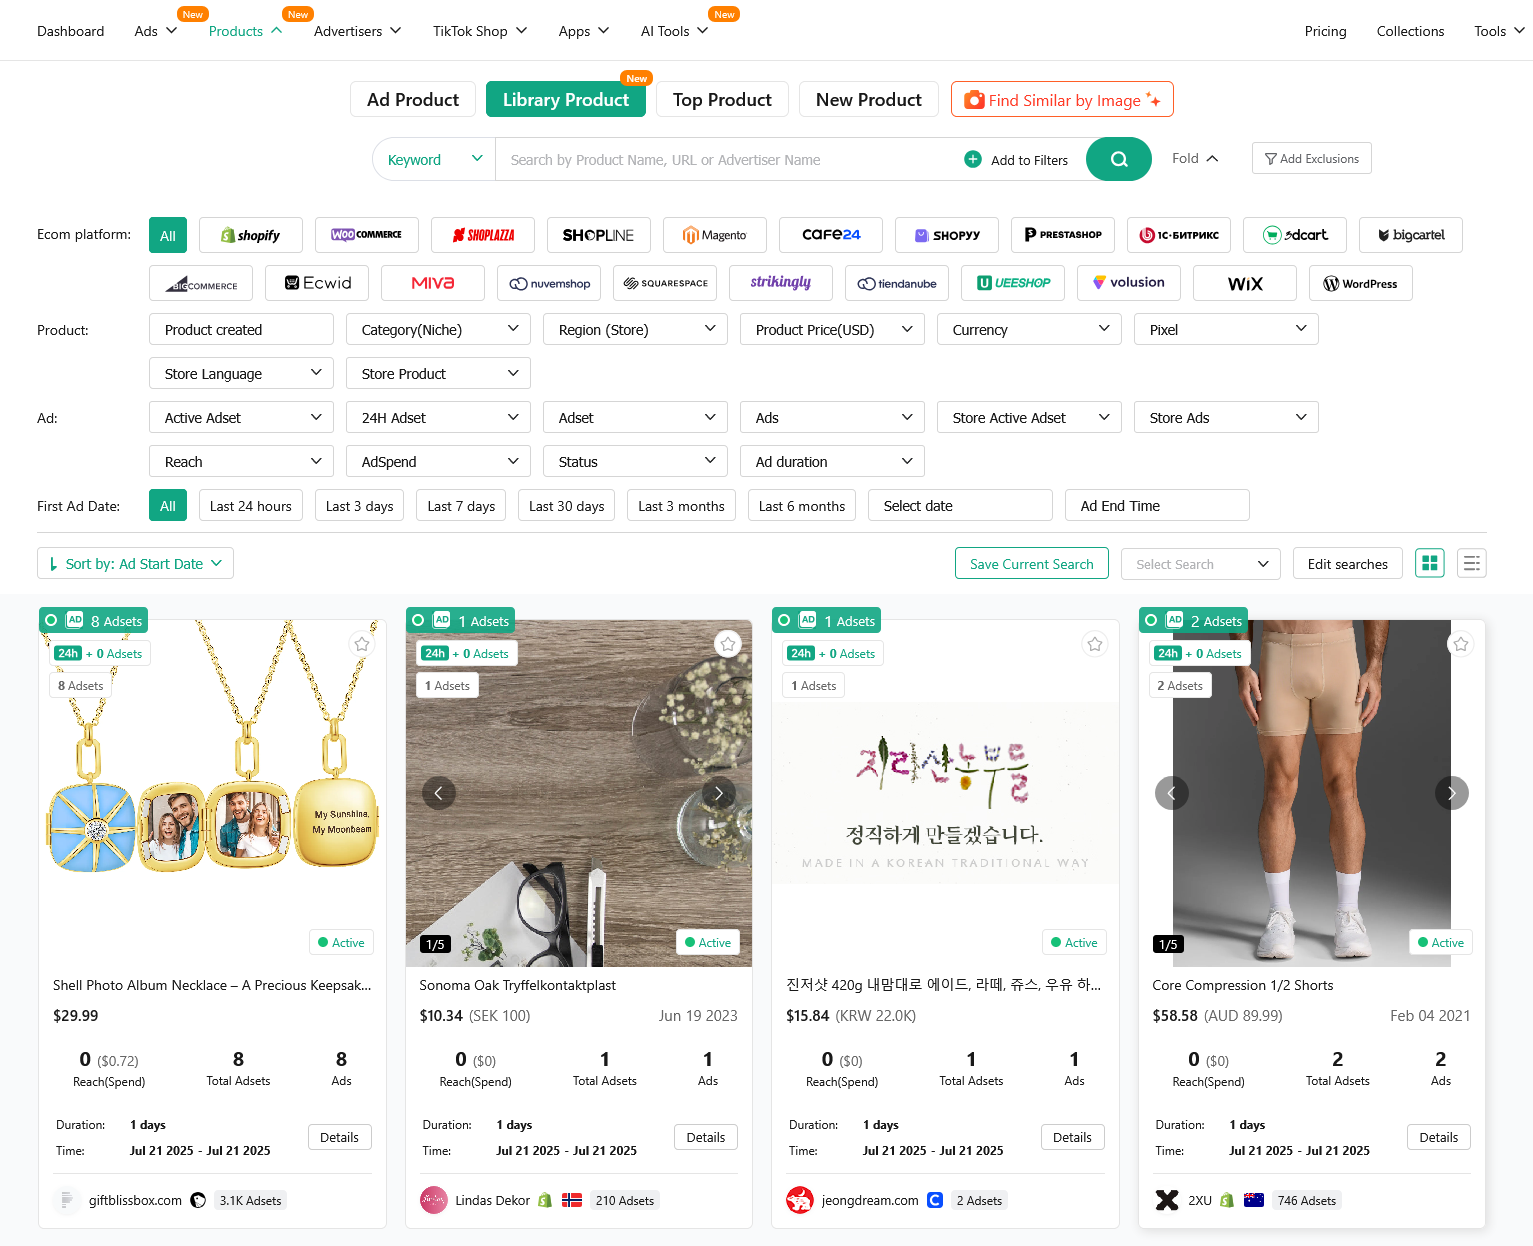Favorite the Korean product card star icon

(x=1095, y=644)
